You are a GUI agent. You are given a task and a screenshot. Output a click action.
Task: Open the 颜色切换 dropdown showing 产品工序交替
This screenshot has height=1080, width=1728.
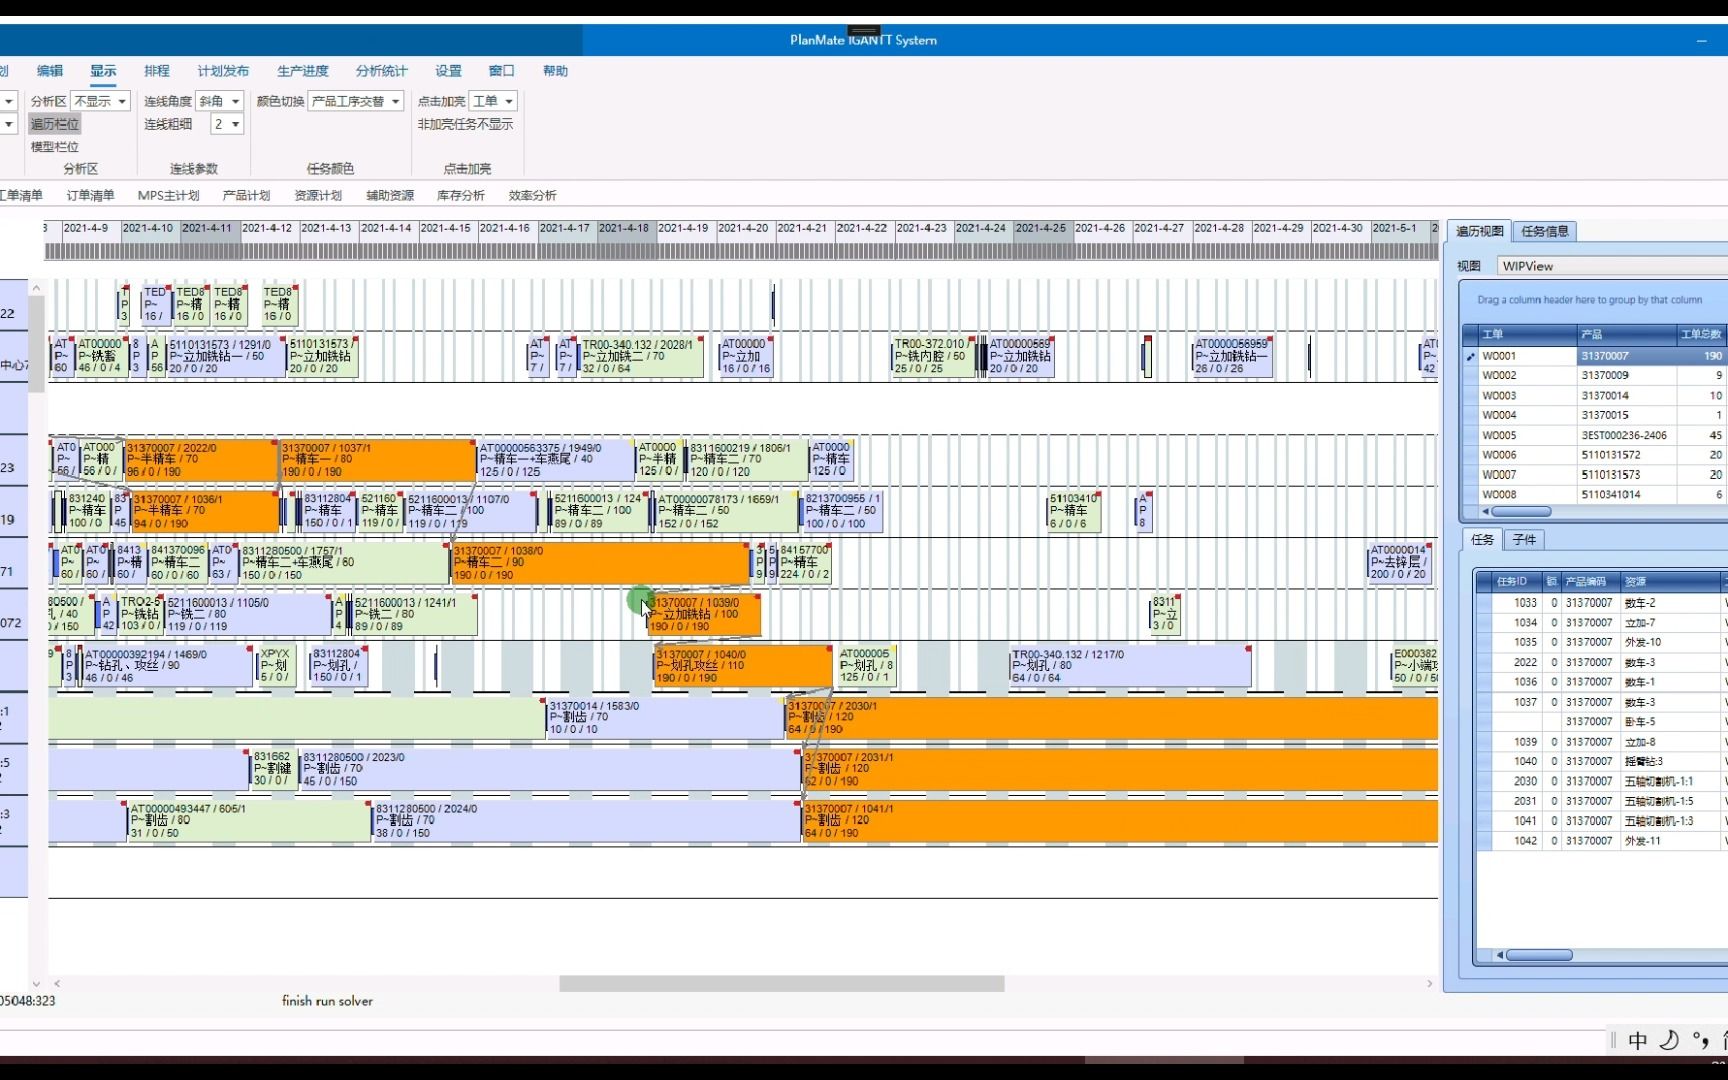pos(356,101)
